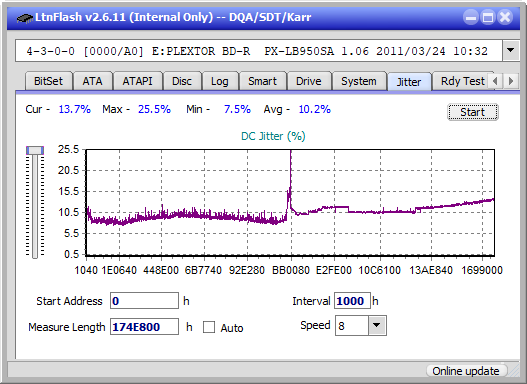The width and height of the screenshot is (527, 384).
Task: Open the Disc tab
Action: coord(182,81)
